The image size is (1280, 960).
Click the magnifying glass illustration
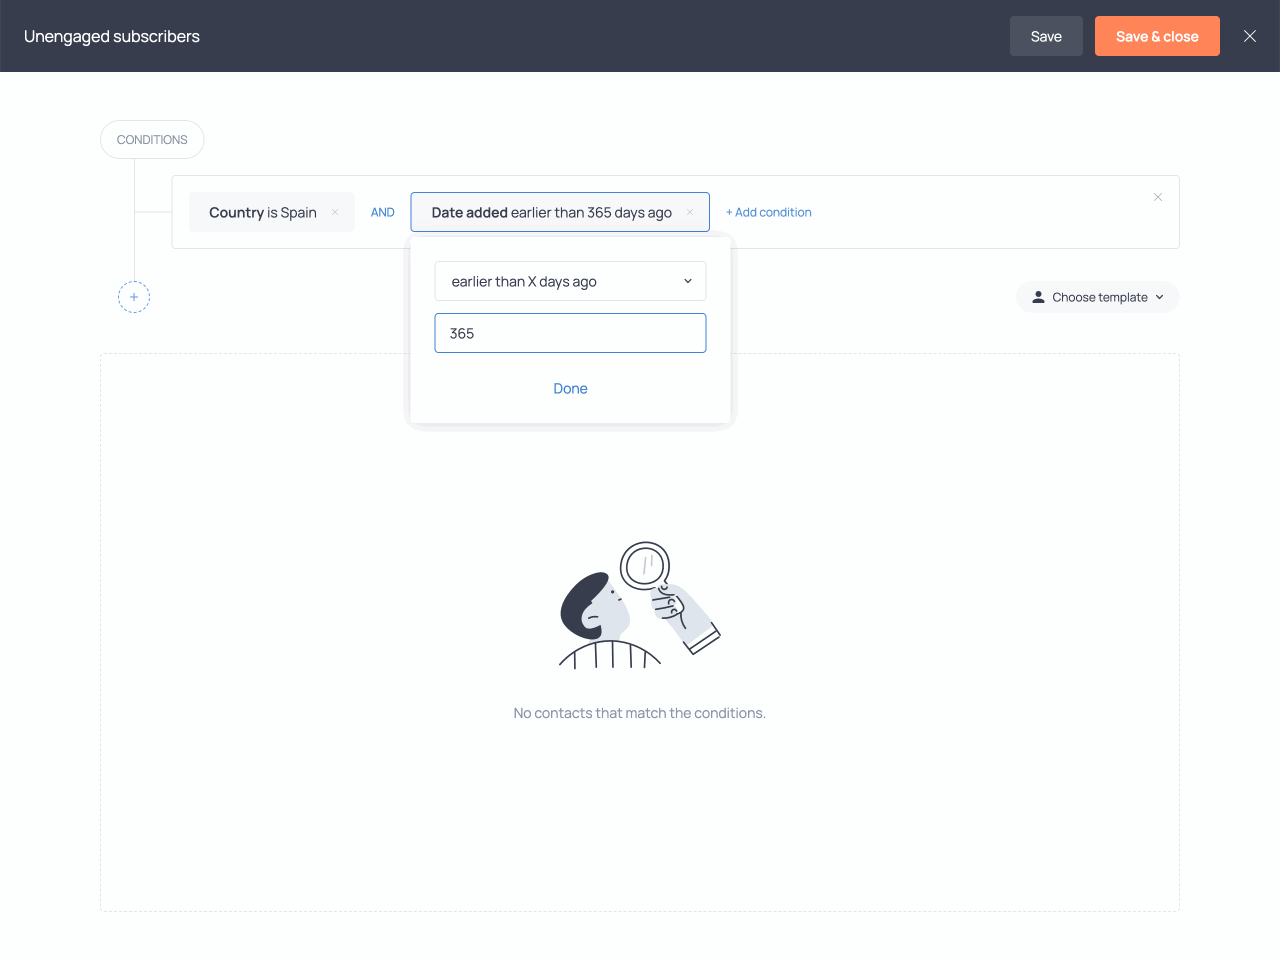[x=645, y=567]
